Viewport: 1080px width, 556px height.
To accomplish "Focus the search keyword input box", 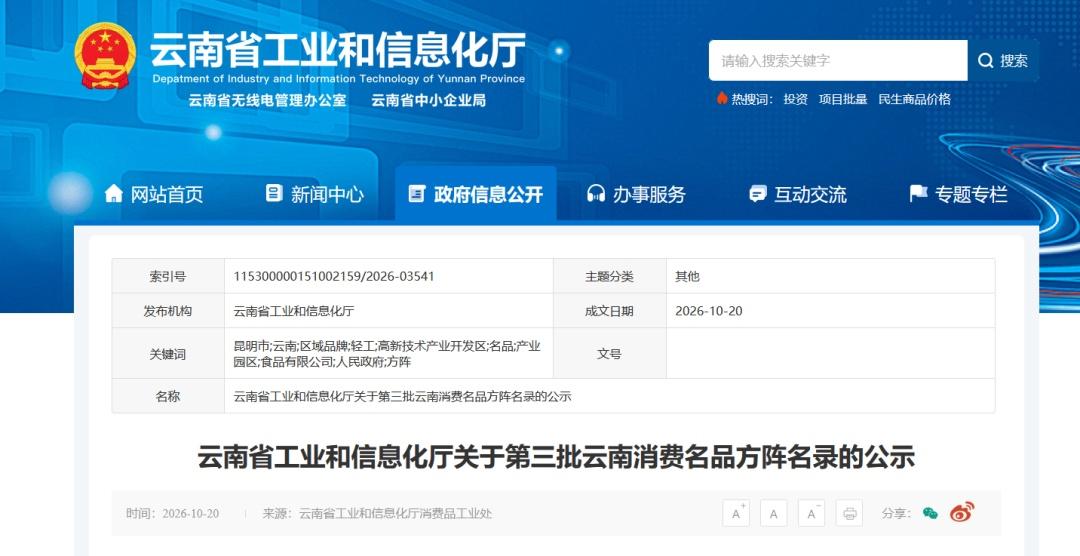I will coord(838,61).
